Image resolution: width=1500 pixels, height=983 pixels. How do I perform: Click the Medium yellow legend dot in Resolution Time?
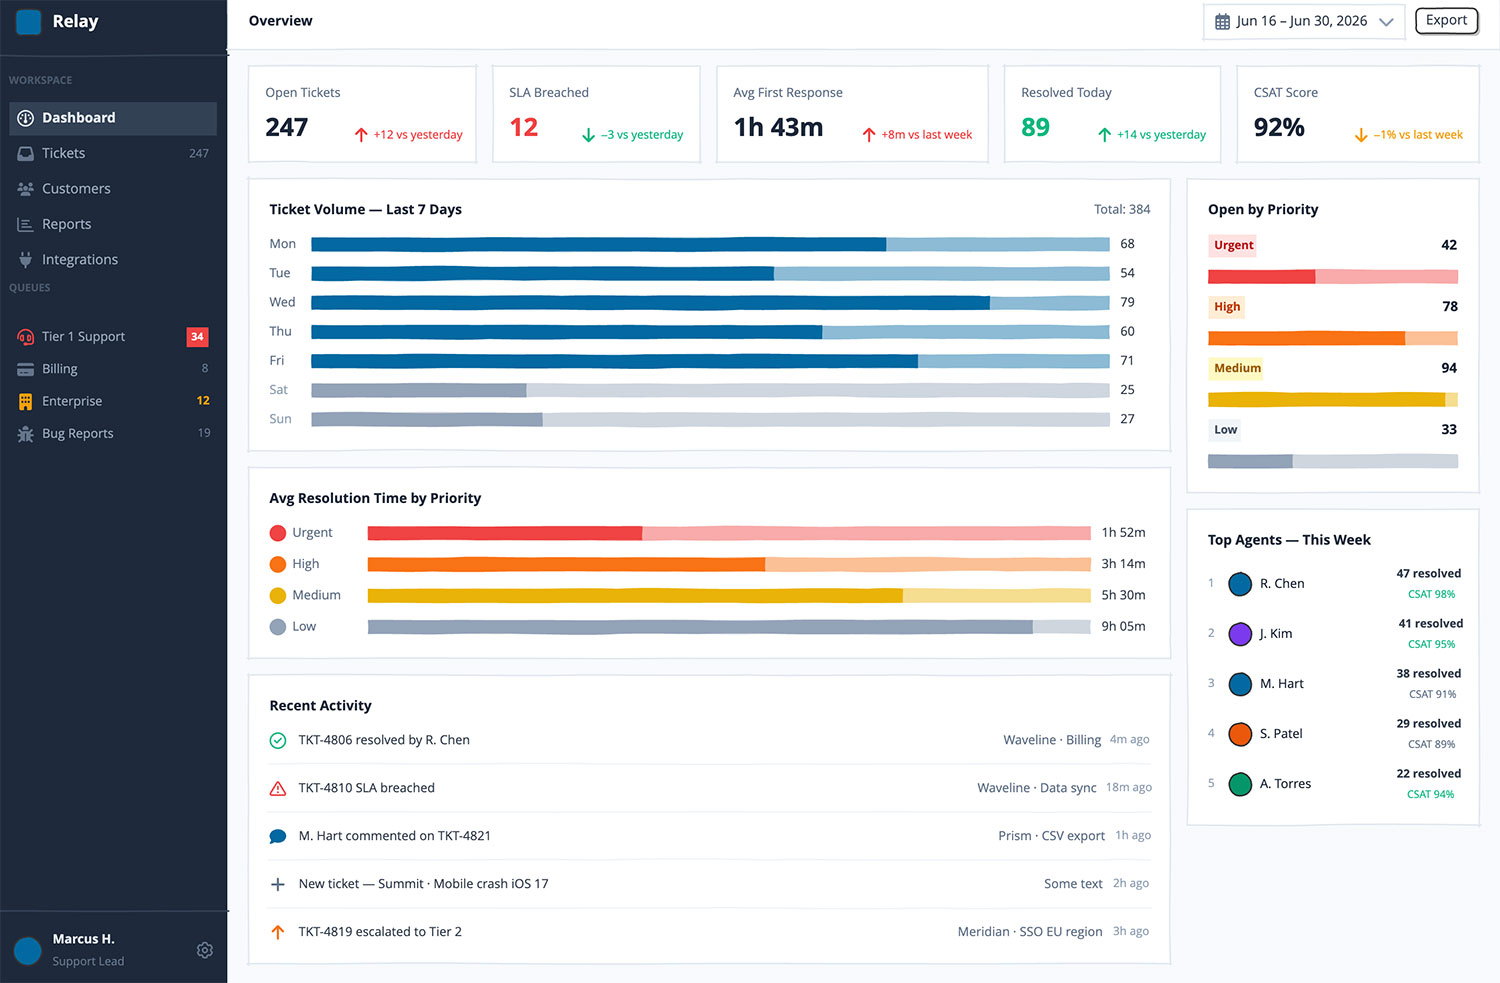point(278,596)
